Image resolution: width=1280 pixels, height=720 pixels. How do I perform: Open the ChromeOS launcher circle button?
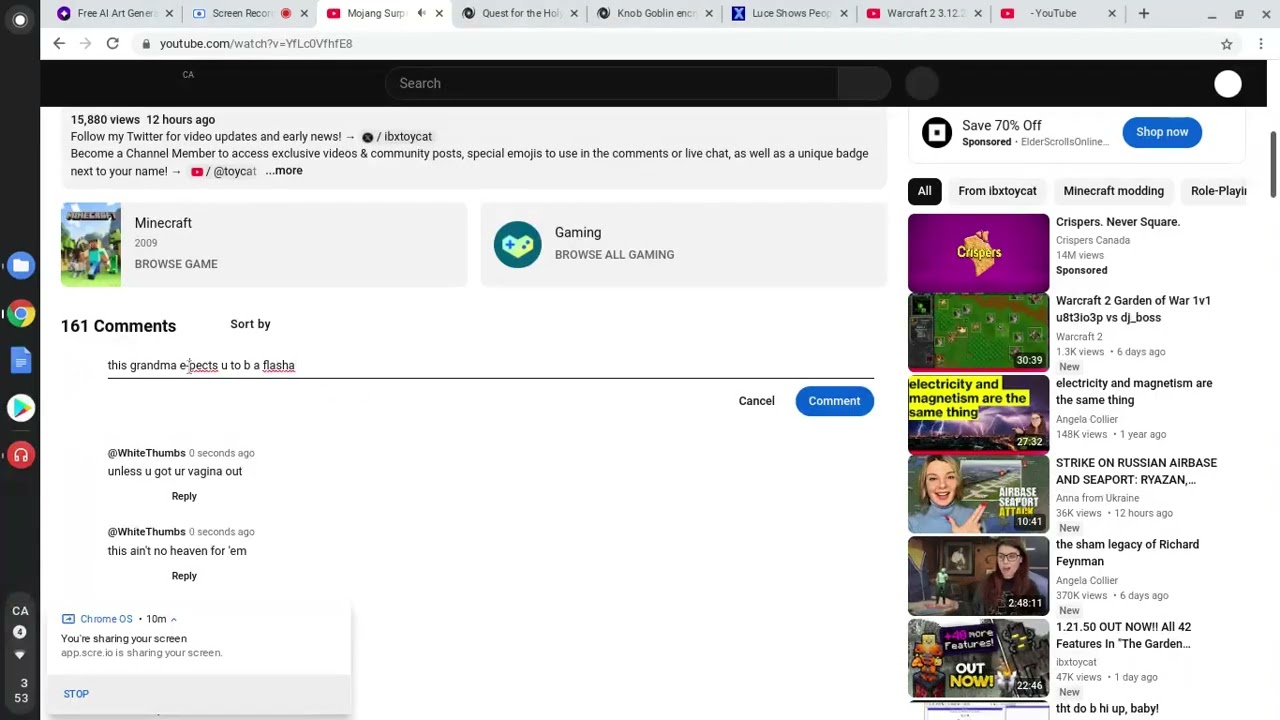pos(20,20)
